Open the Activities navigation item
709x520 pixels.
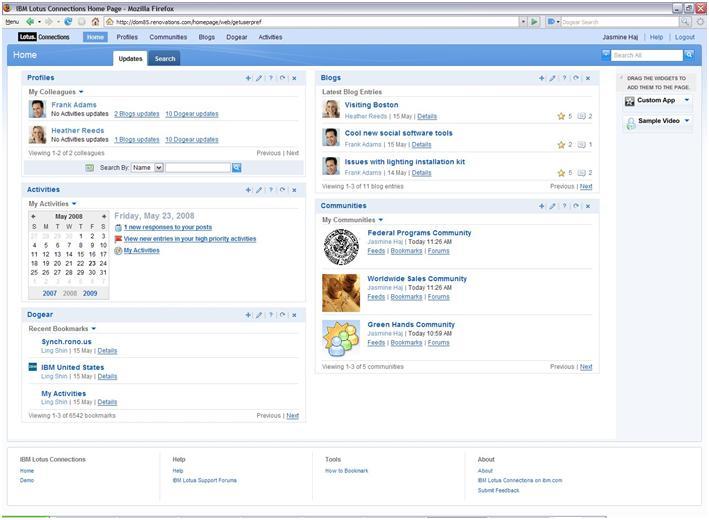pyautogui.click(x=270, y=37)
